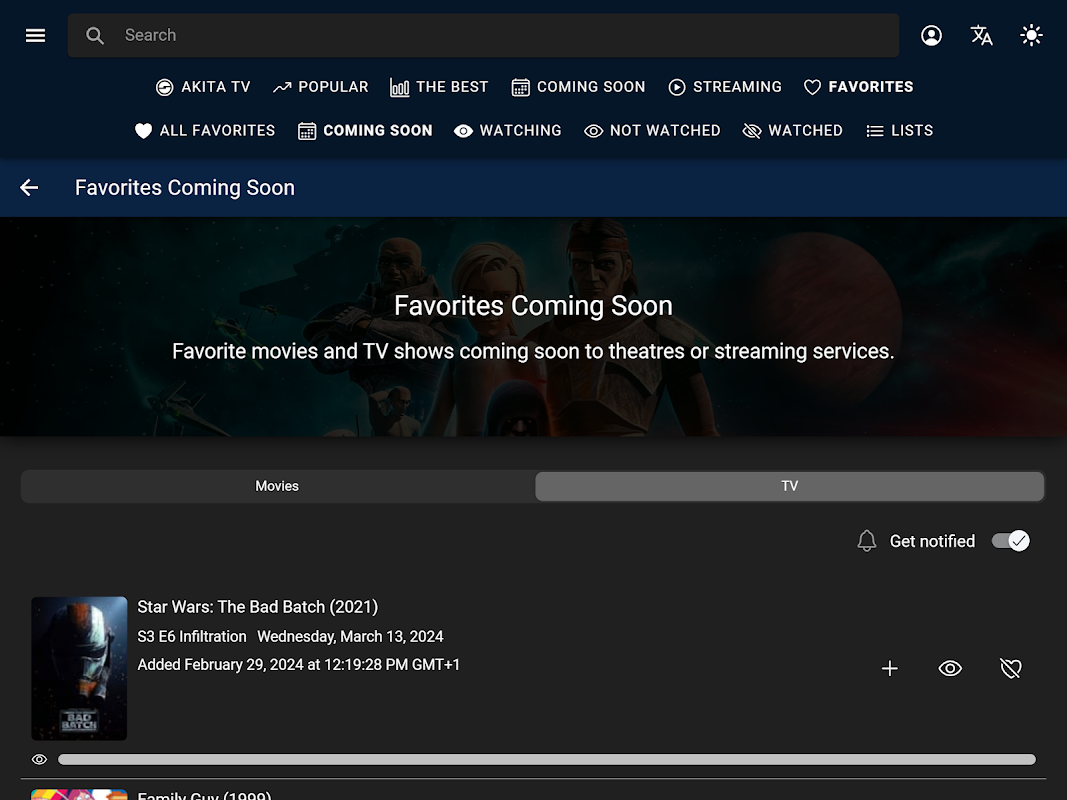This screenshot has width=1067, height=800.
Task: Go back using the arrow icon
Action: point(29,188)
